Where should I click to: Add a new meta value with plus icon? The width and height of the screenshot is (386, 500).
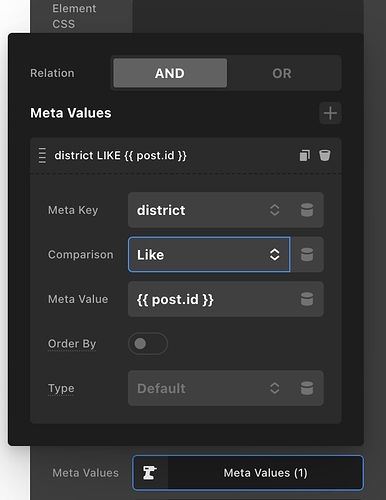330,113
